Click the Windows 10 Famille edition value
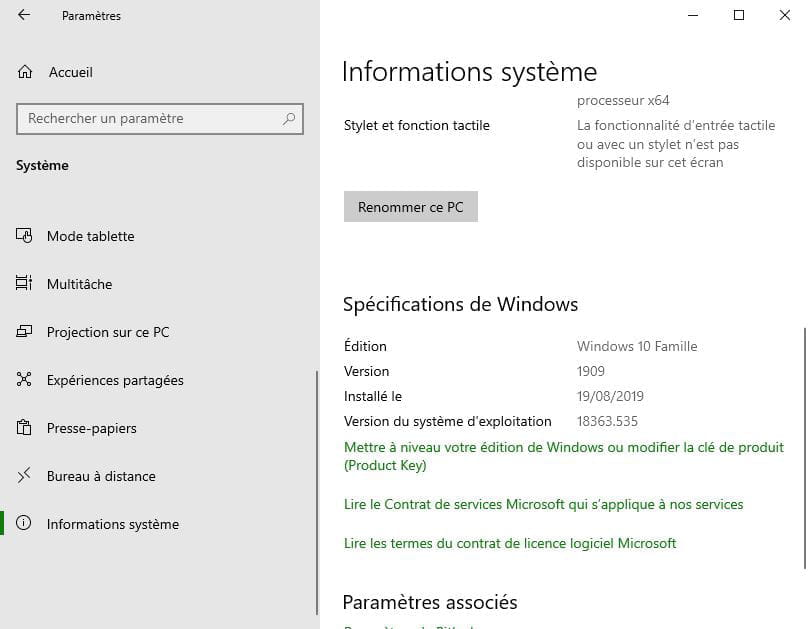The height and width of the screenshot is (629, 808). click(x=637, y=346)
